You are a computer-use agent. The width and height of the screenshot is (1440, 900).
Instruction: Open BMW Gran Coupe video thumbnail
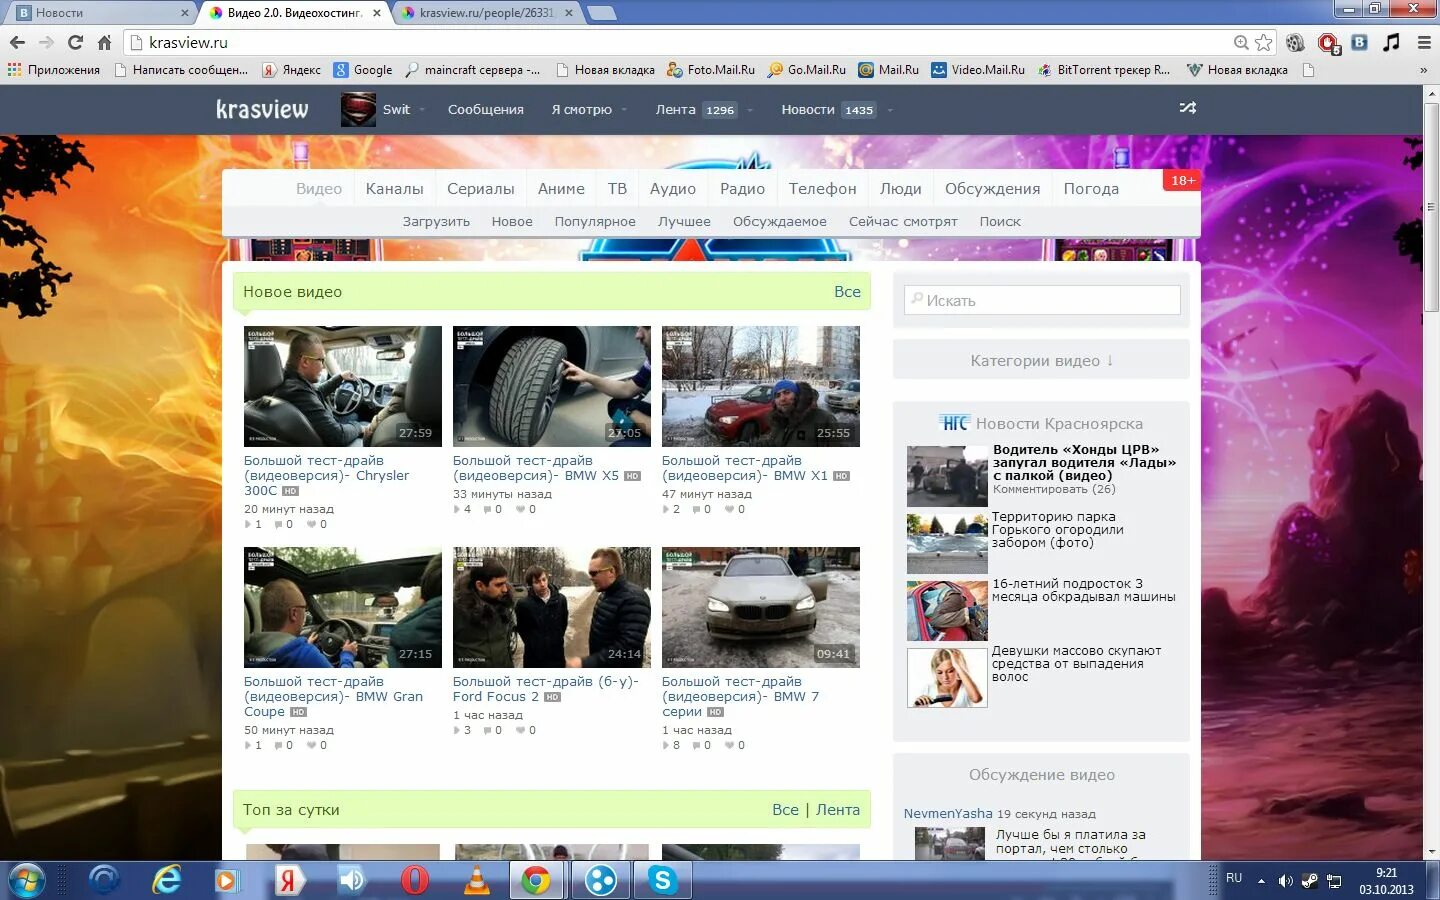pos(342,607)
